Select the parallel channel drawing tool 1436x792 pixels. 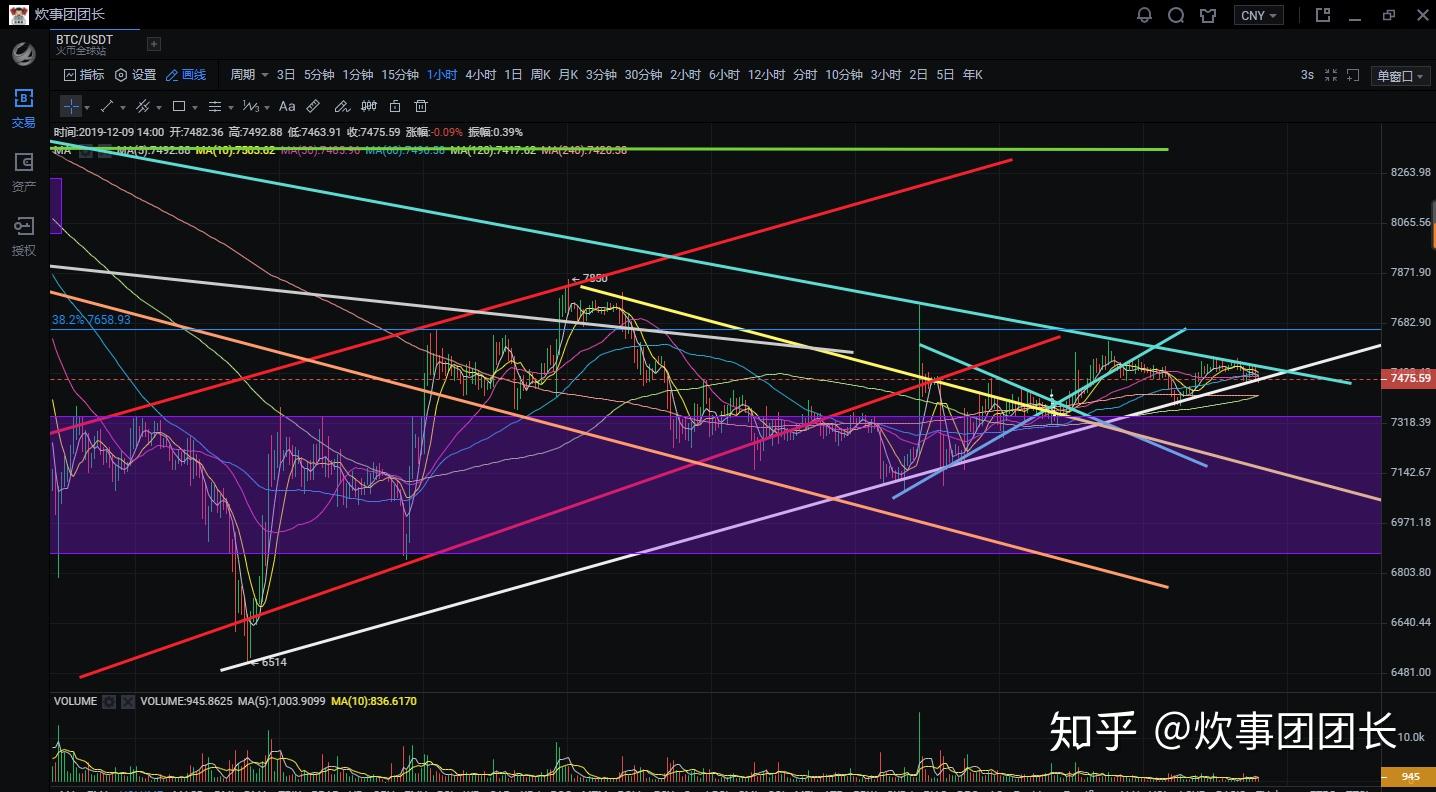pos(143,106)
